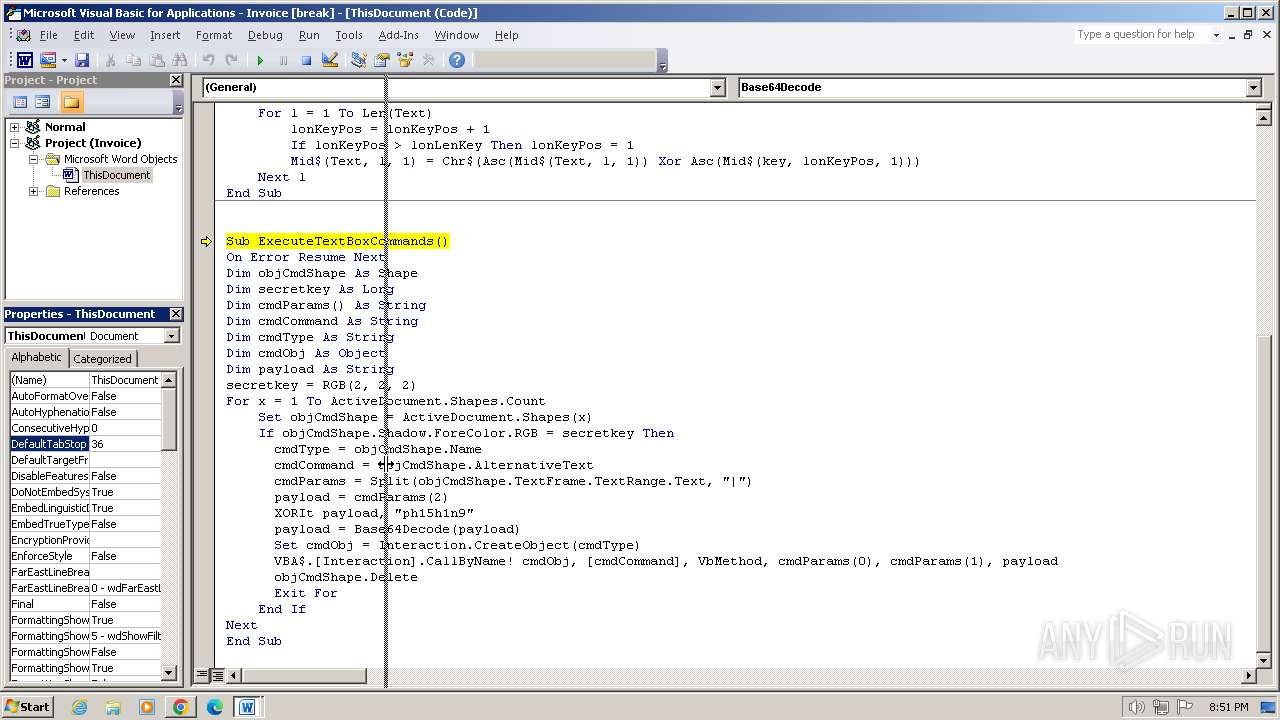Click the Insert UserForm toolbar icon
This screenshot has width=1280, height=720.
coord(47,61)
